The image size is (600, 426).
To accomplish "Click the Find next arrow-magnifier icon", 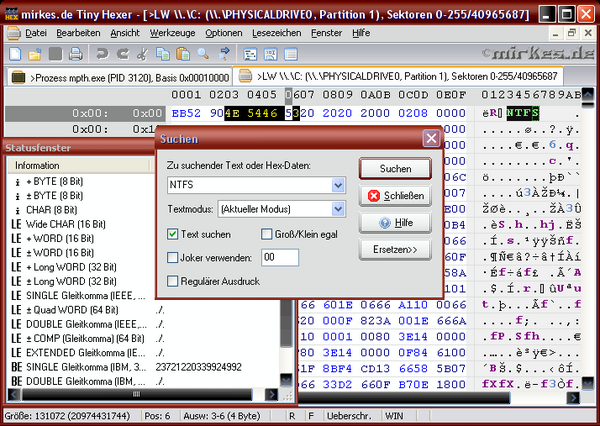I will click(x=223, y=54).
